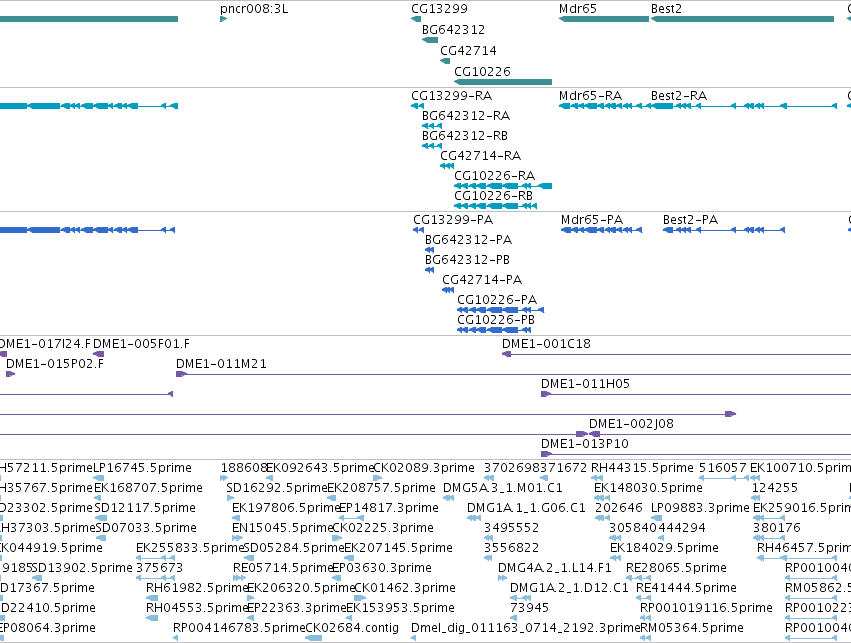
Task: Click the 3495552 EST label
Action: pos(511,528)
